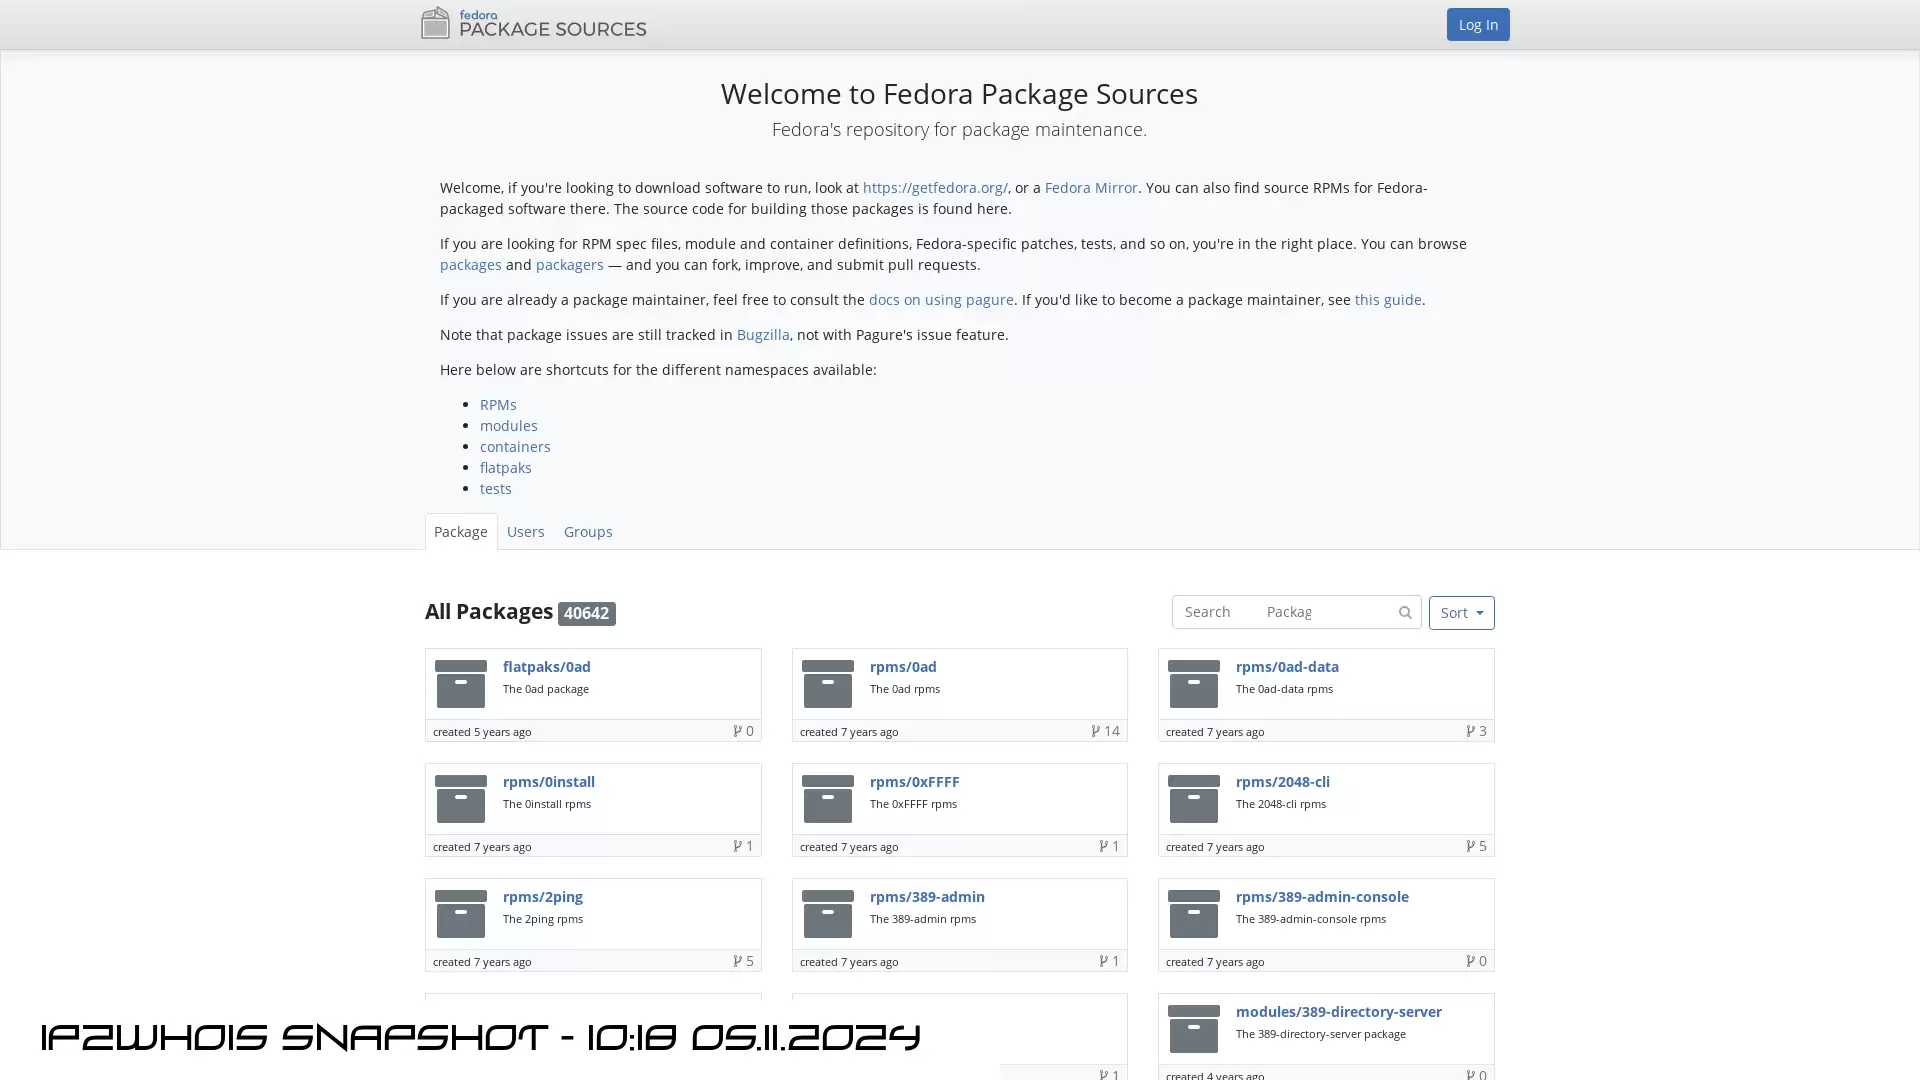Select the Package tab
The width and height of the screenshot is (1920, 1080).
(461, 532)
